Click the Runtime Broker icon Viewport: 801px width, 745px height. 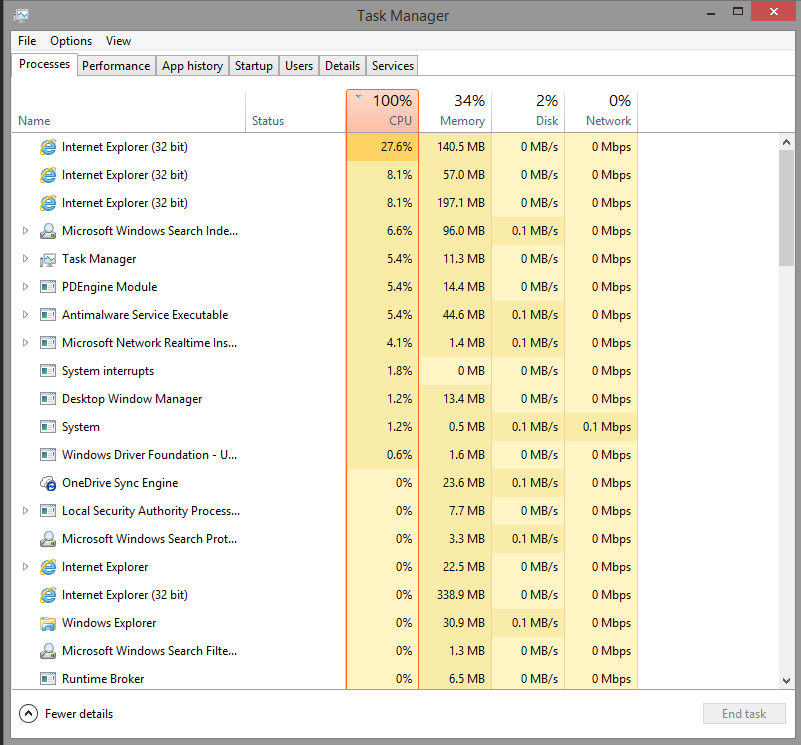click(x=48, y=679)
